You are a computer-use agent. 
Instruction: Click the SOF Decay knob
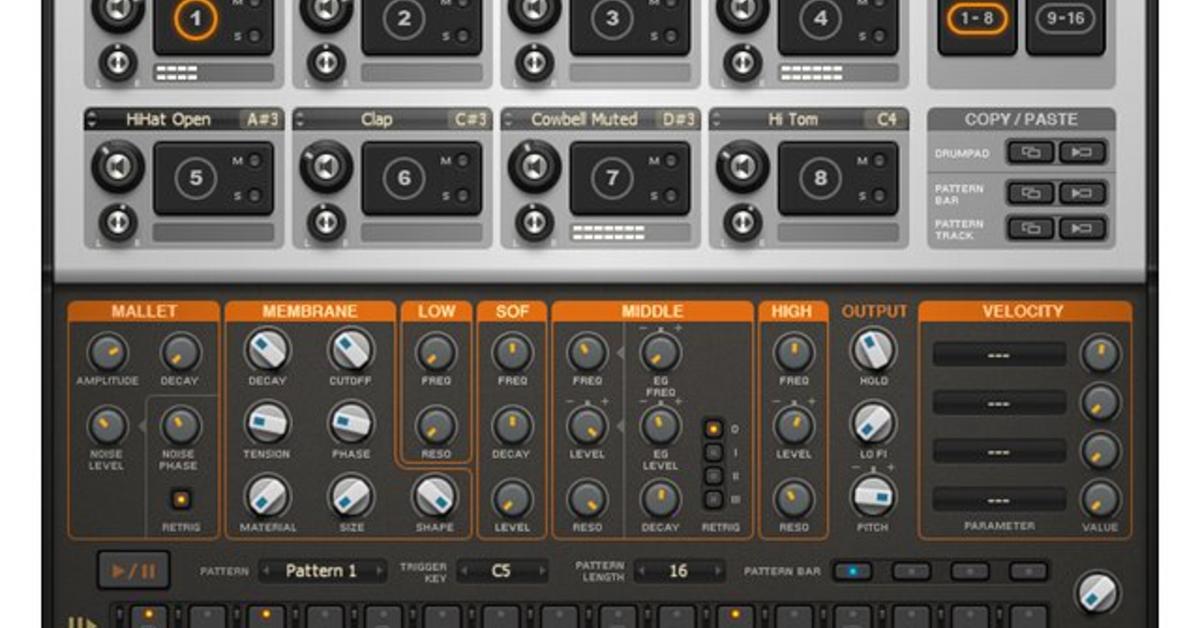[x=512, y=426]
